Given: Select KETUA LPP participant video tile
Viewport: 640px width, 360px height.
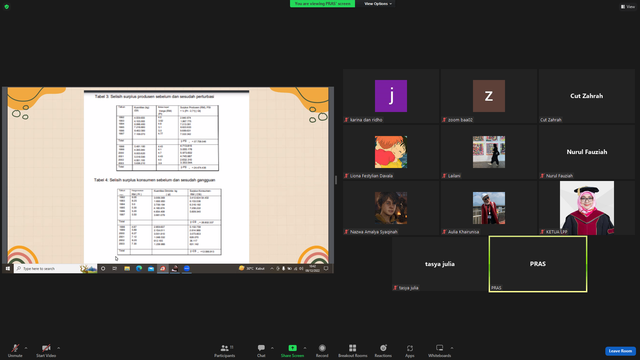Looking at the screenshot, I should [x=587, y=208].
